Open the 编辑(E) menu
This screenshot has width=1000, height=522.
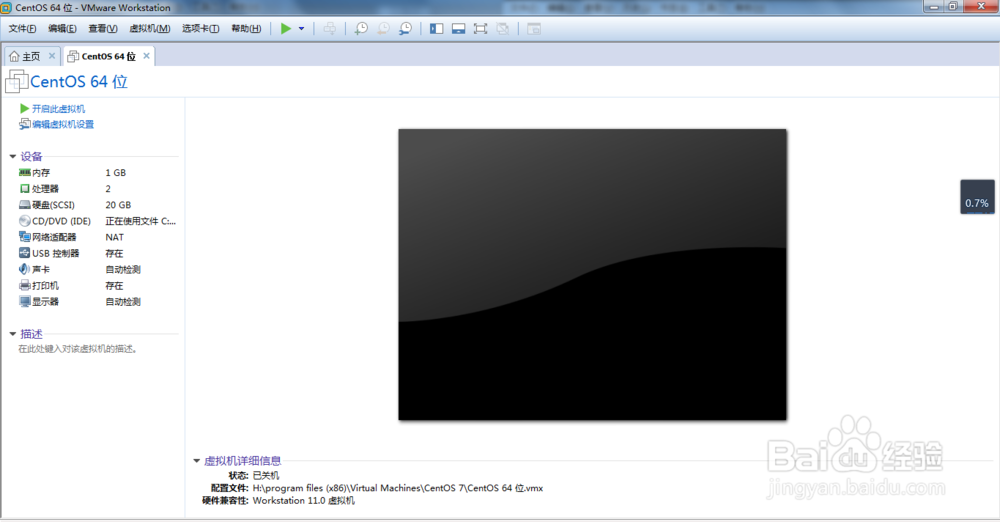point(62,29)
